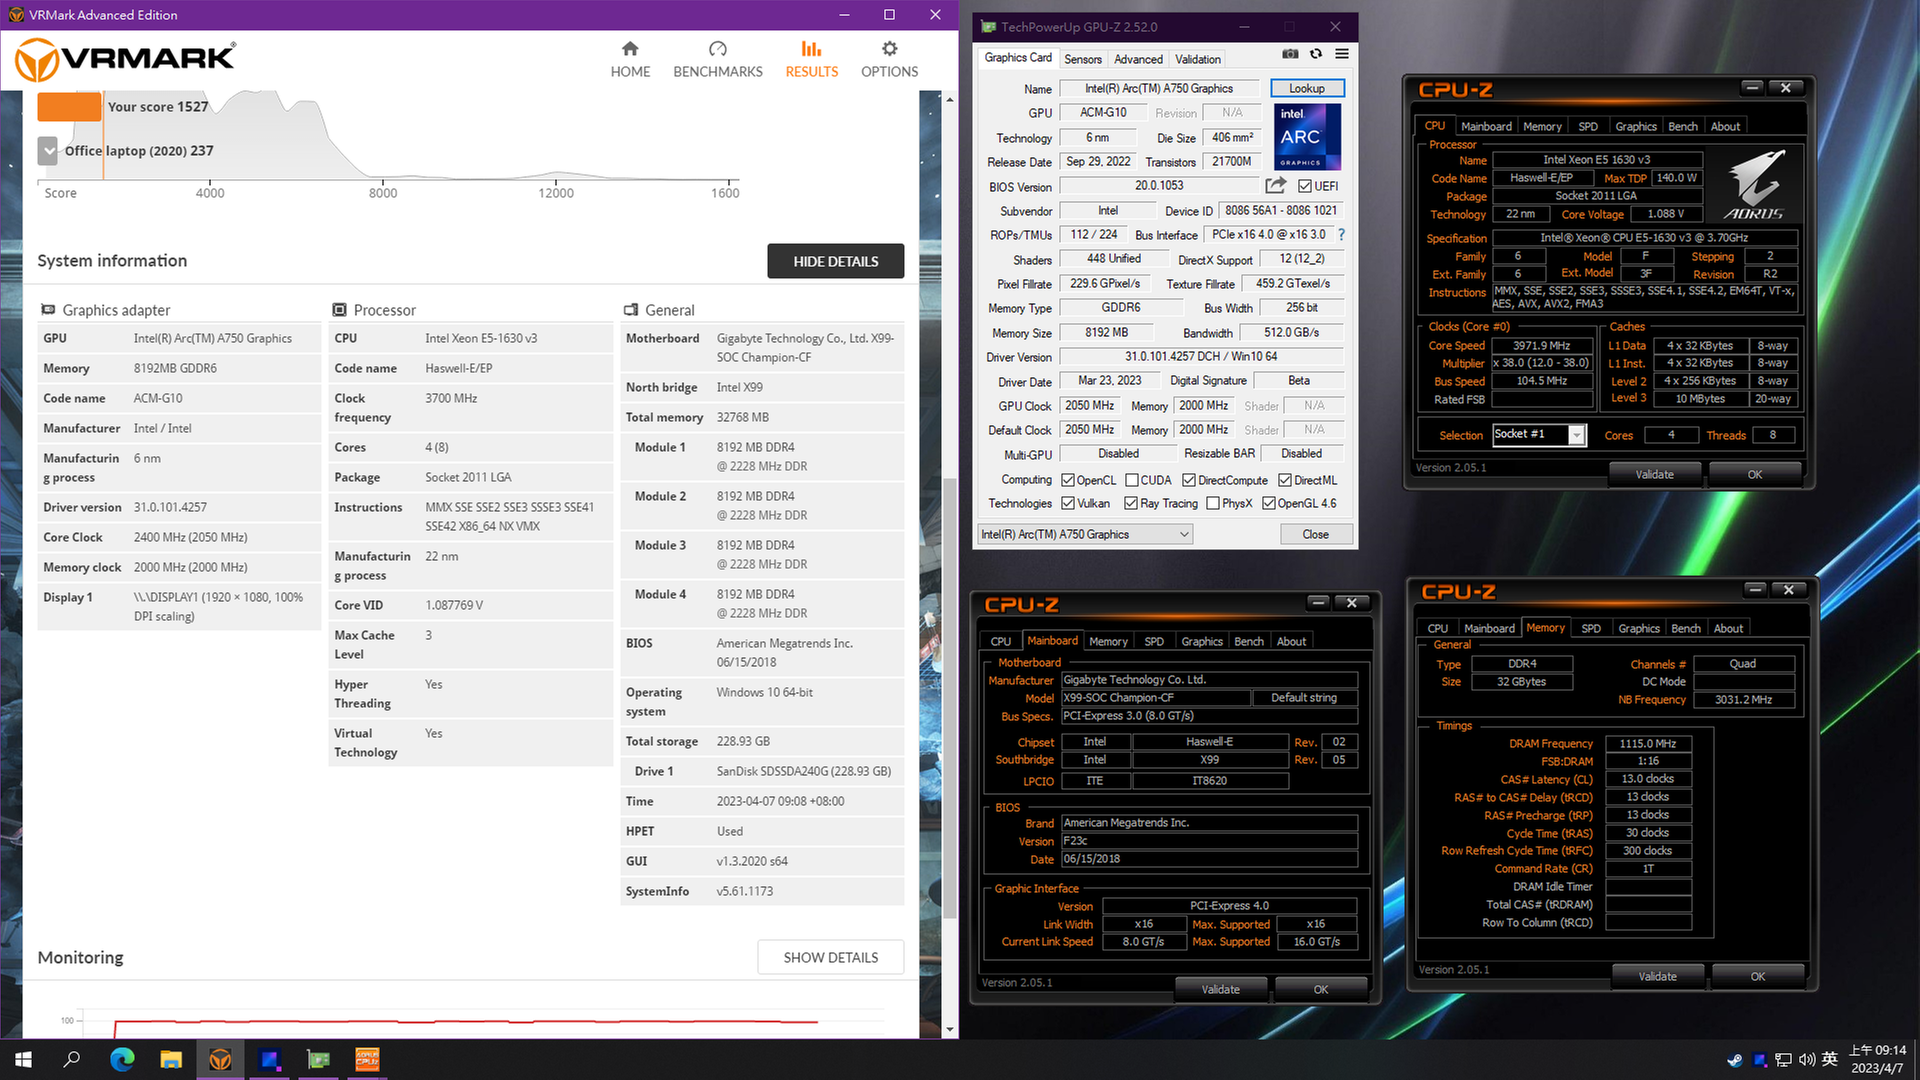Open GPU selection dropdown in GPU-Z
The height and width of the screenshot is (1080, 1920).
click(x=1085, y=535)
